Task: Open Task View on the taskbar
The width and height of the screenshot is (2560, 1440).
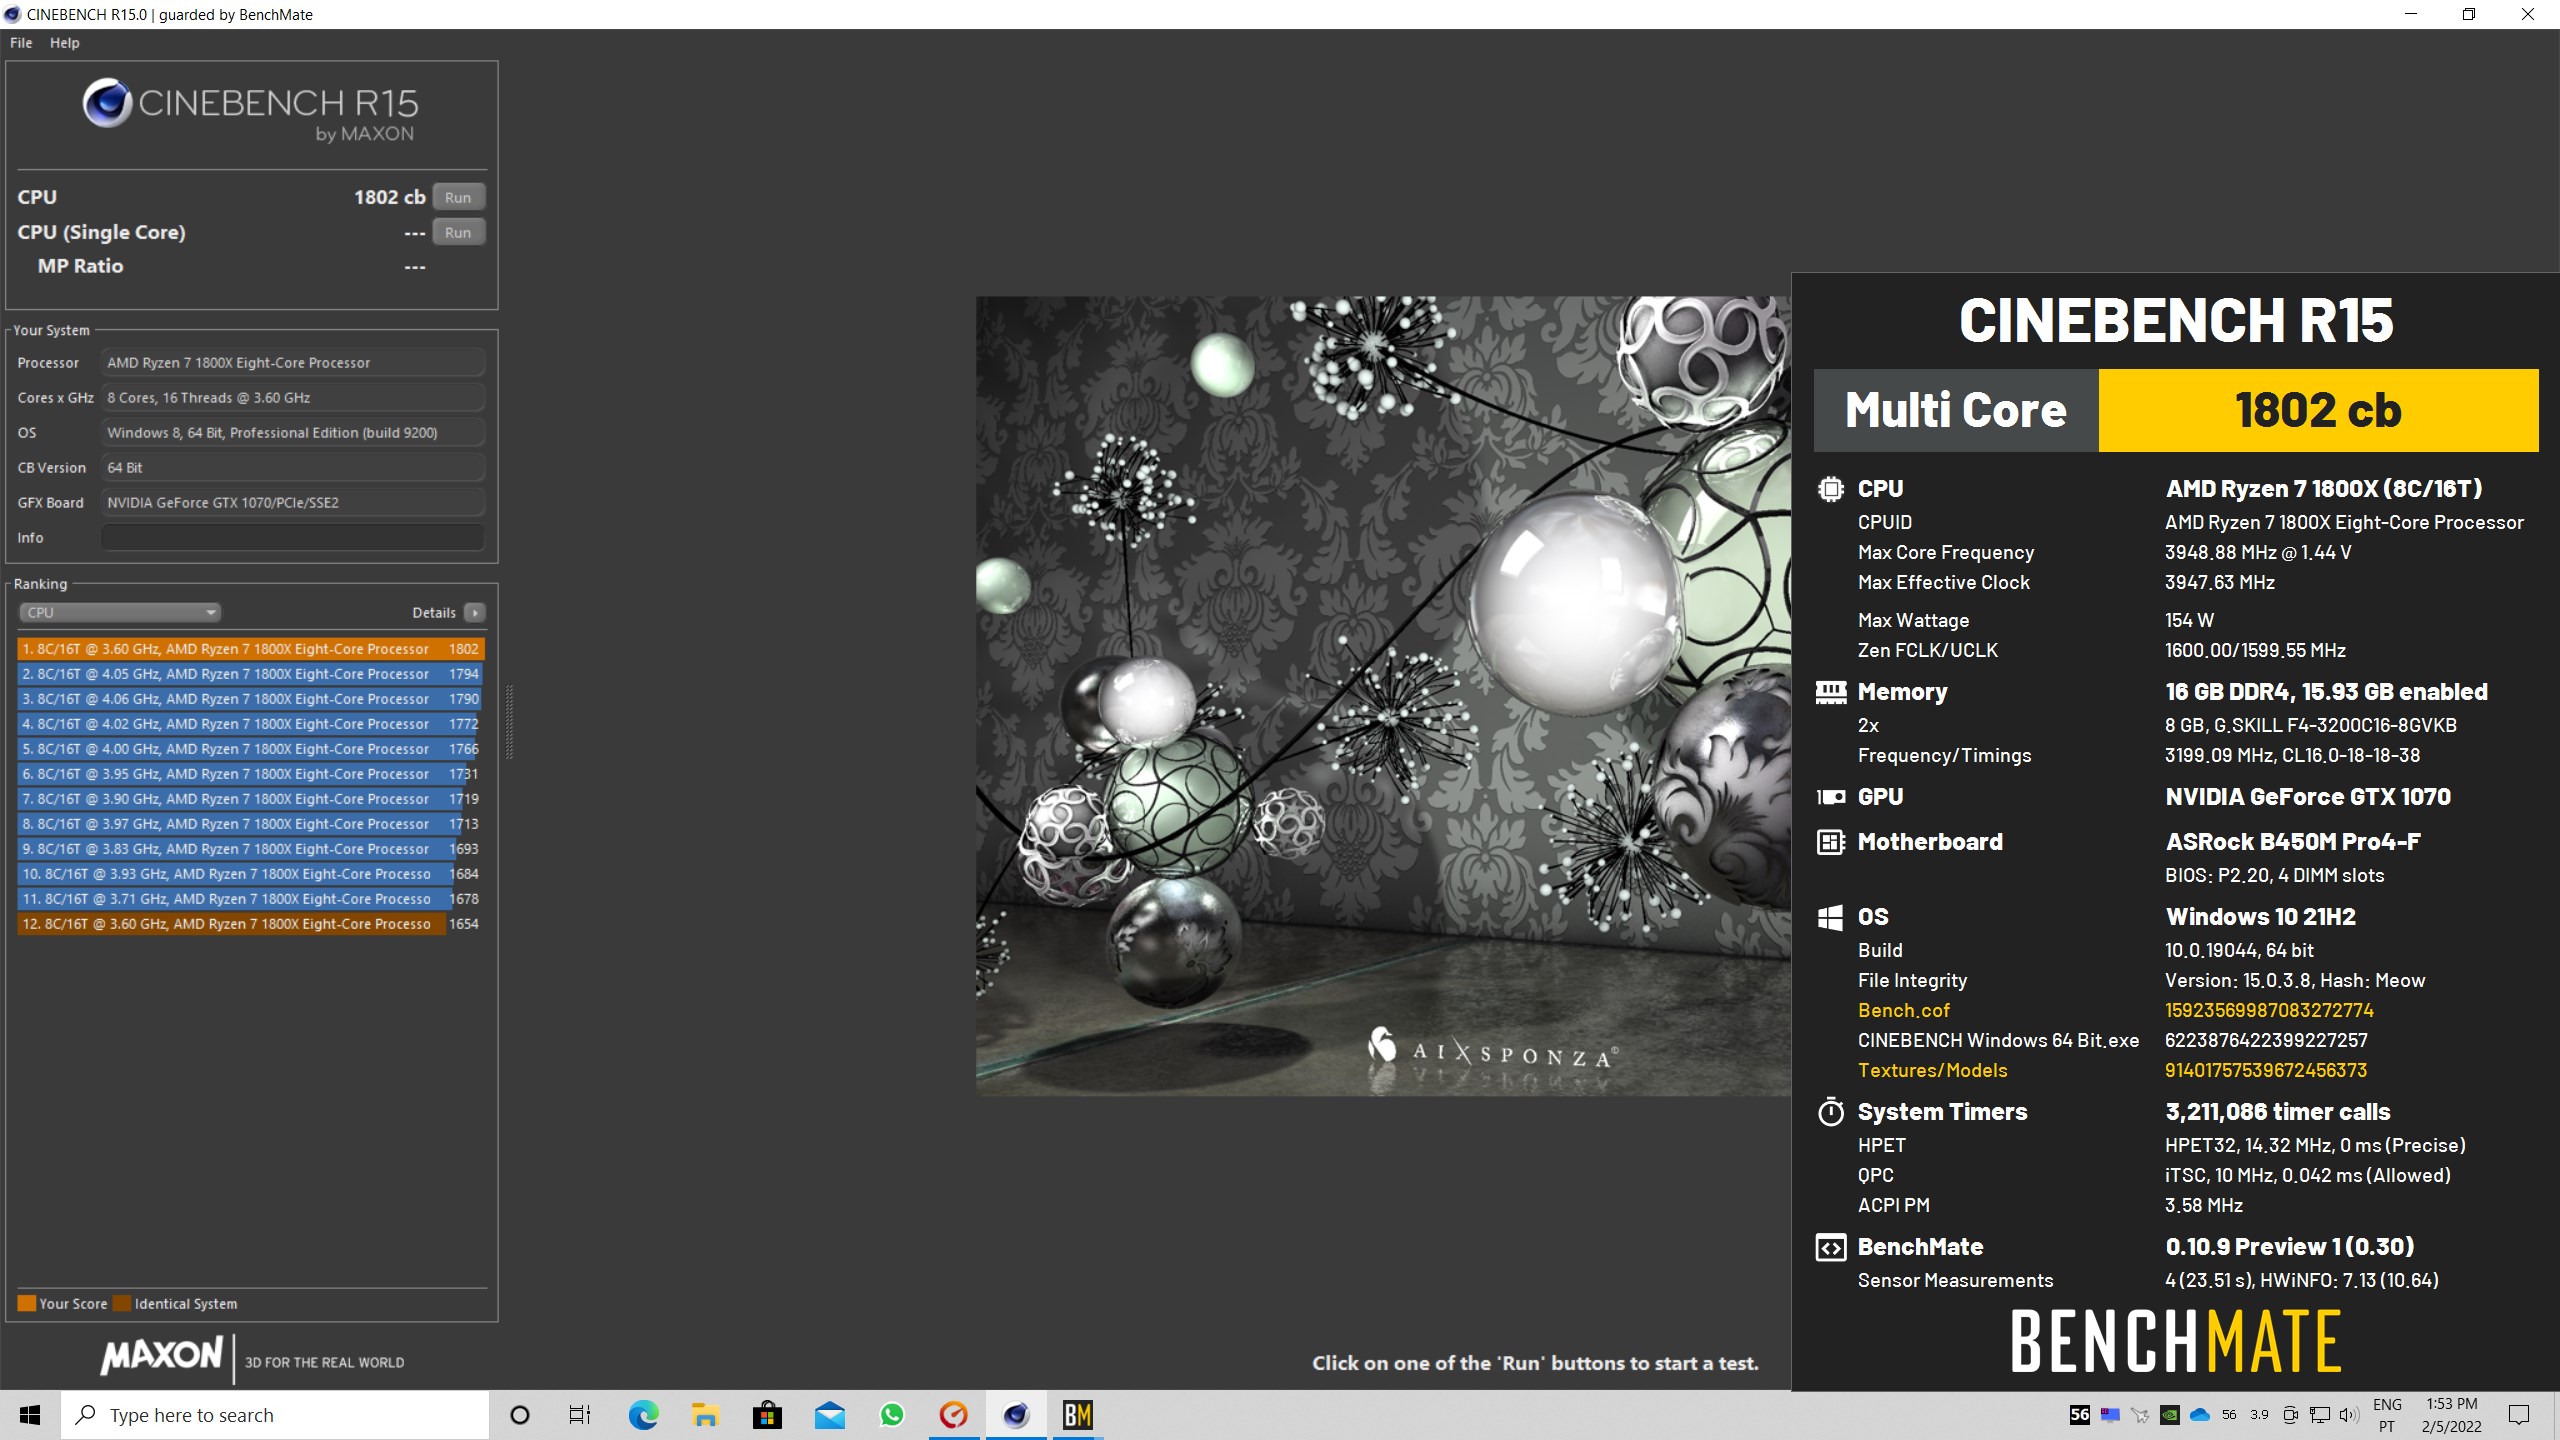Action: [x=580, y=1415]
